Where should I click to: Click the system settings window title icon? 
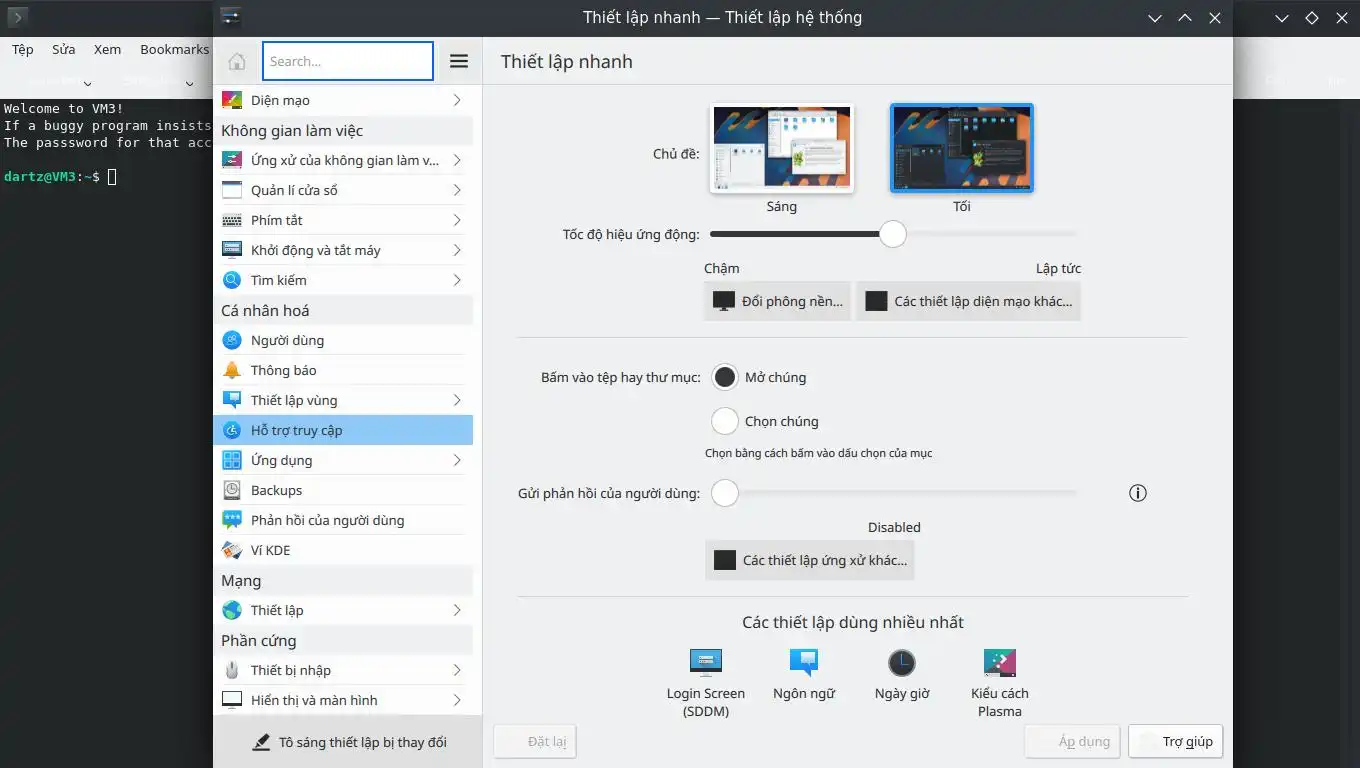pyautogui.click(x=231, y=17)
